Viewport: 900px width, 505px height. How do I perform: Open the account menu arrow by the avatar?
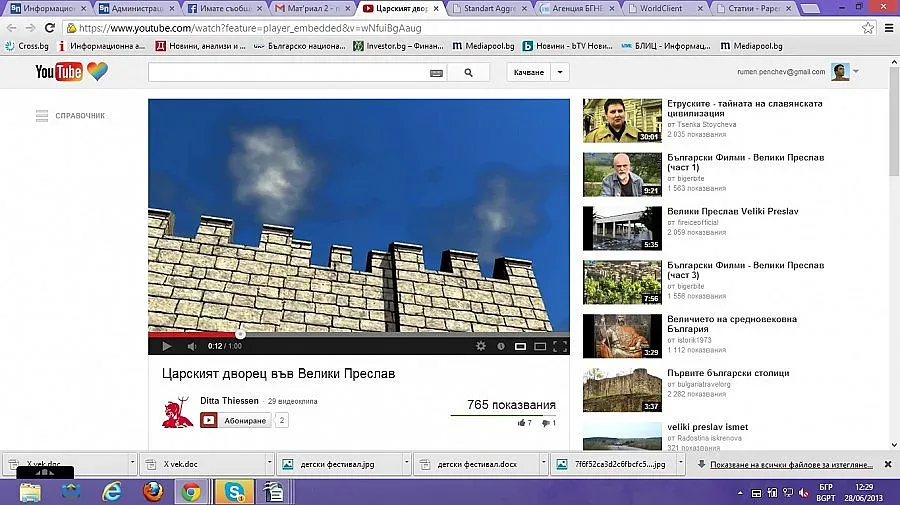[x=856, y=72]
